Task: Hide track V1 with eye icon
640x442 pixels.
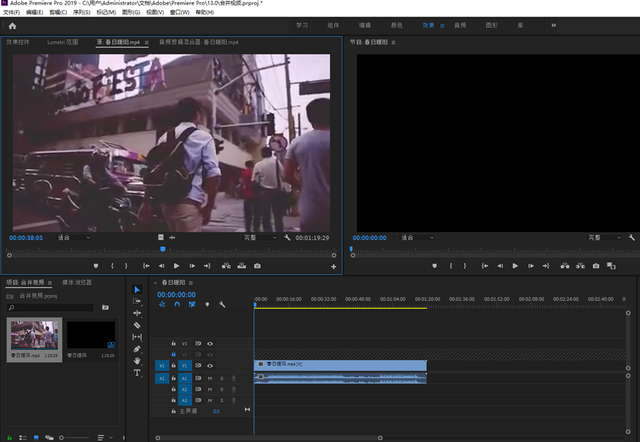Action: 210,366
